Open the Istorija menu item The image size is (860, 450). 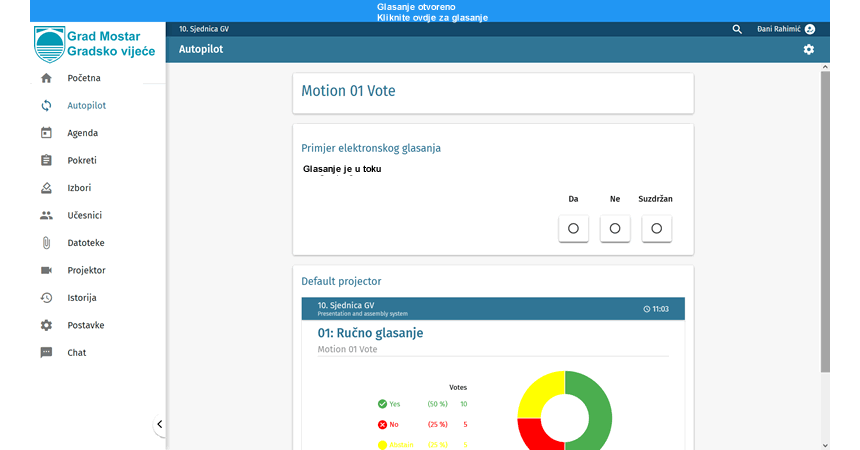tap(84, 298)
